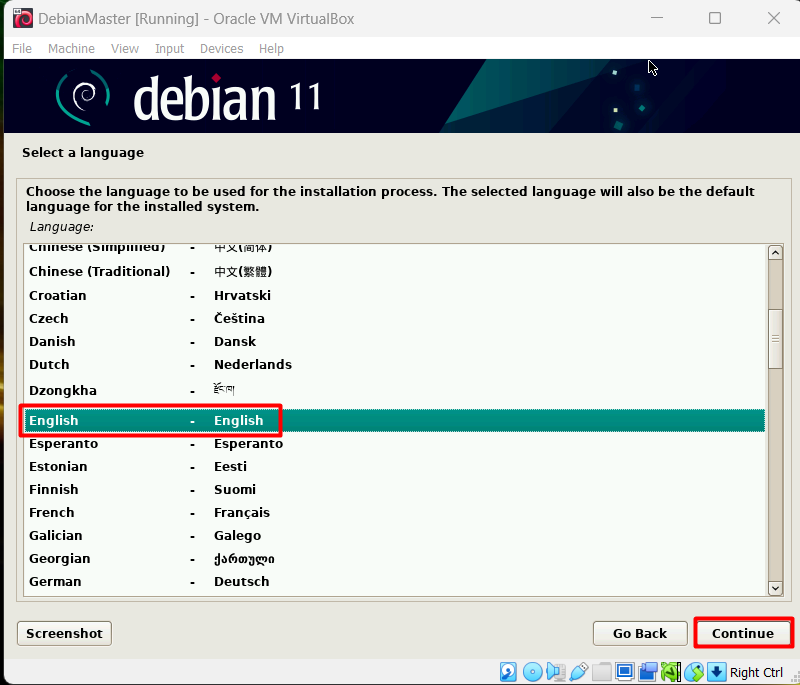Click the USB devices status icon

[x=579, y=672]
